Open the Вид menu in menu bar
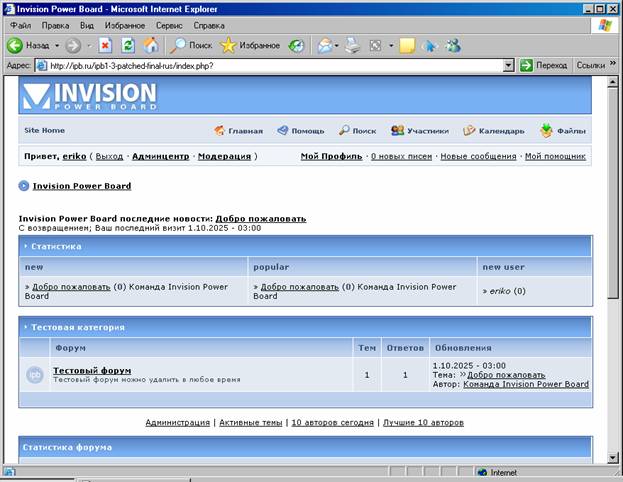Image resolution: width=623 pixels, height=482 pixels. tap(87, 24)
